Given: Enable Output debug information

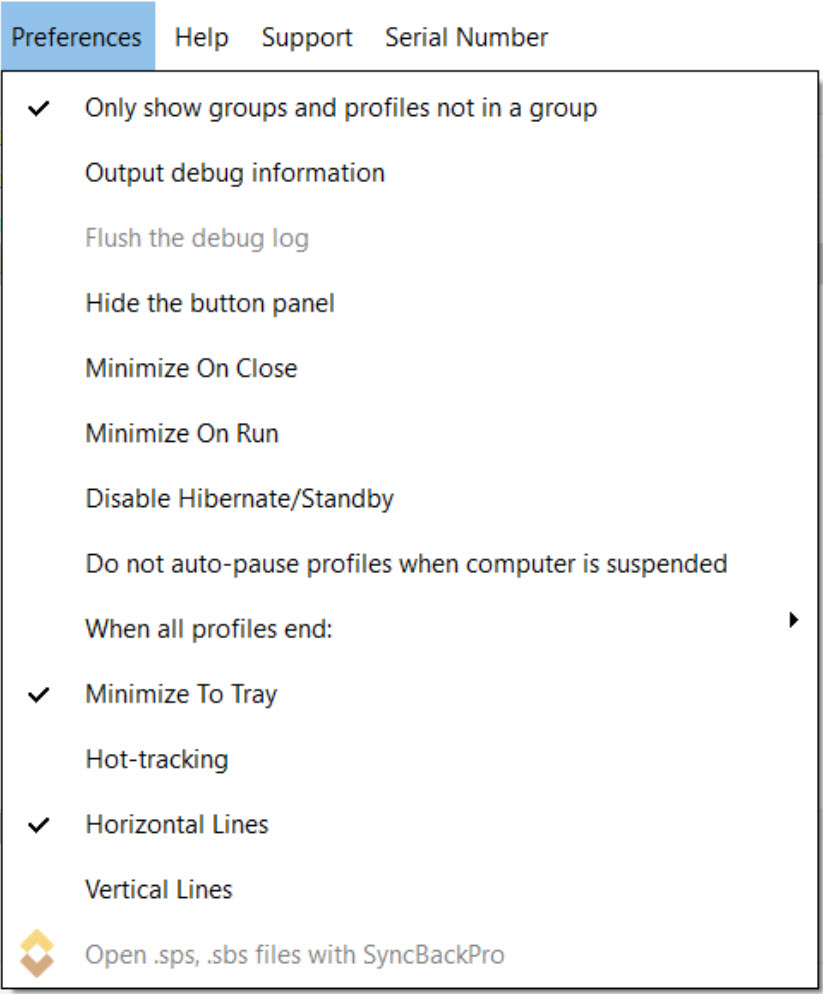Looking at the screenshot, I should (235, 173).
